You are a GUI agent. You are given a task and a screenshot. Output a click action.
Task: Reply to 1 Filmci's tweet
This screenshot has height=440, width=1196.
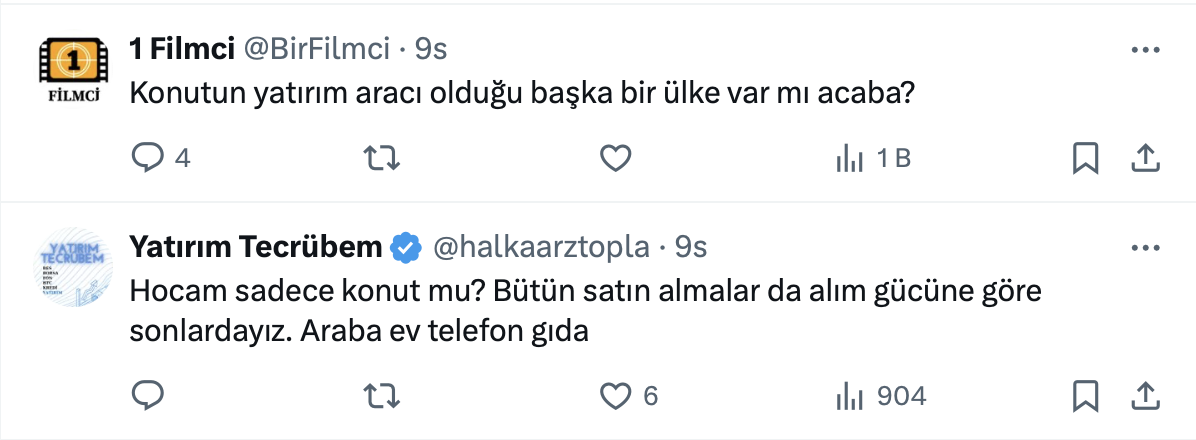[148, 158]
